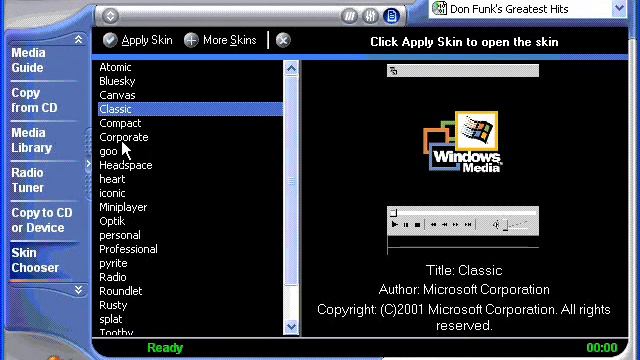This screenshot has width=640, height=360.
Task: Click the playlist icon beside Don Funk's Greatest Hits
Action: (439, 8)
